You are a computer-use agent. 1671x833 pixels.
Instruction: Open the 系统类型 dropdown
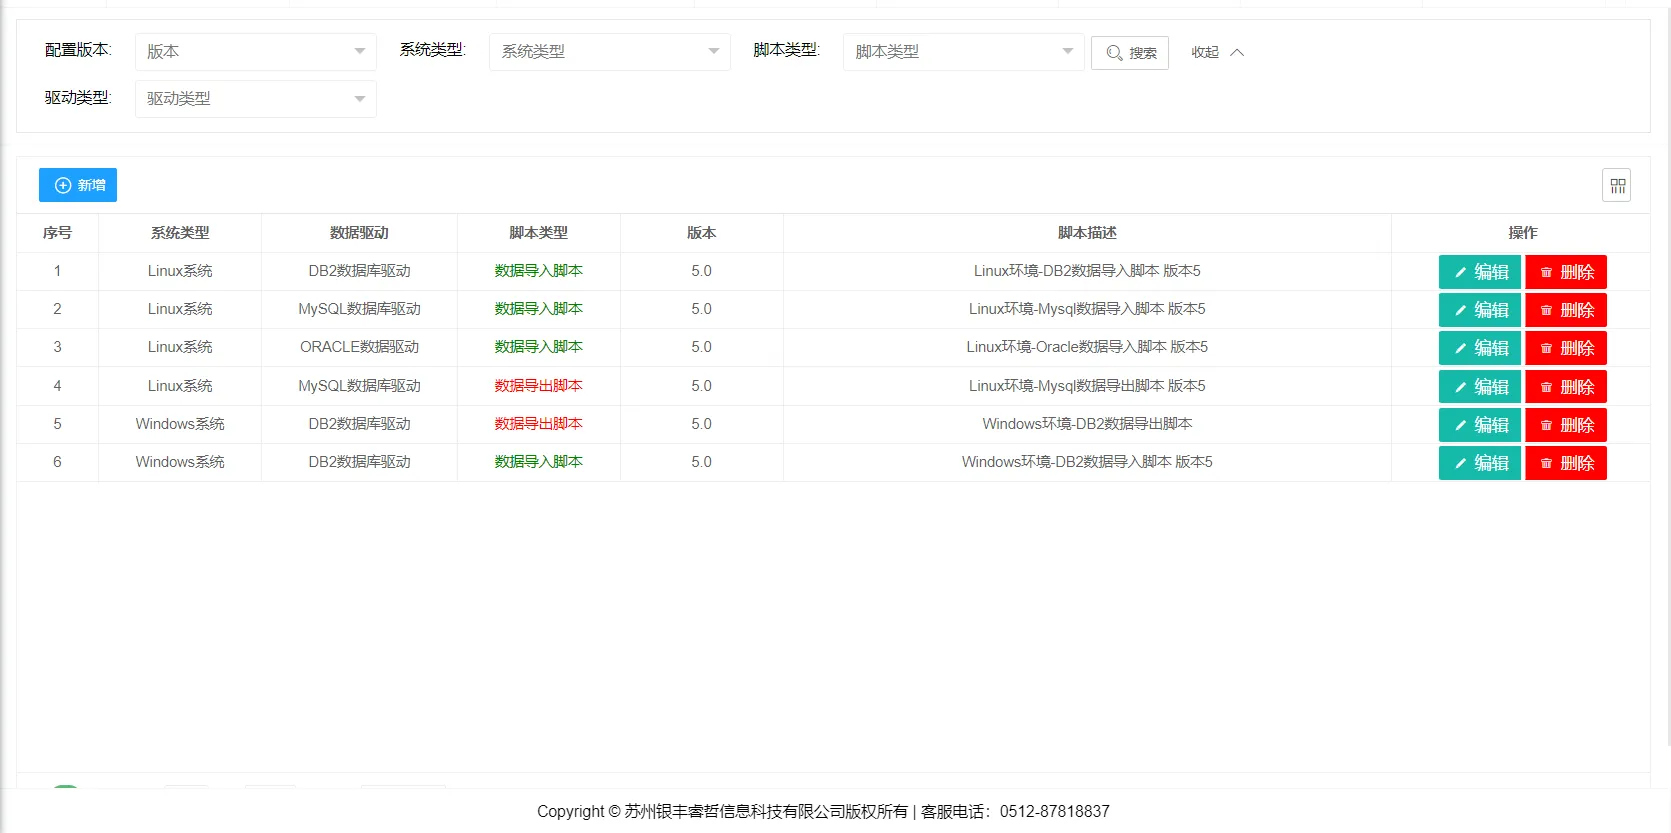(x=609, y=52)
